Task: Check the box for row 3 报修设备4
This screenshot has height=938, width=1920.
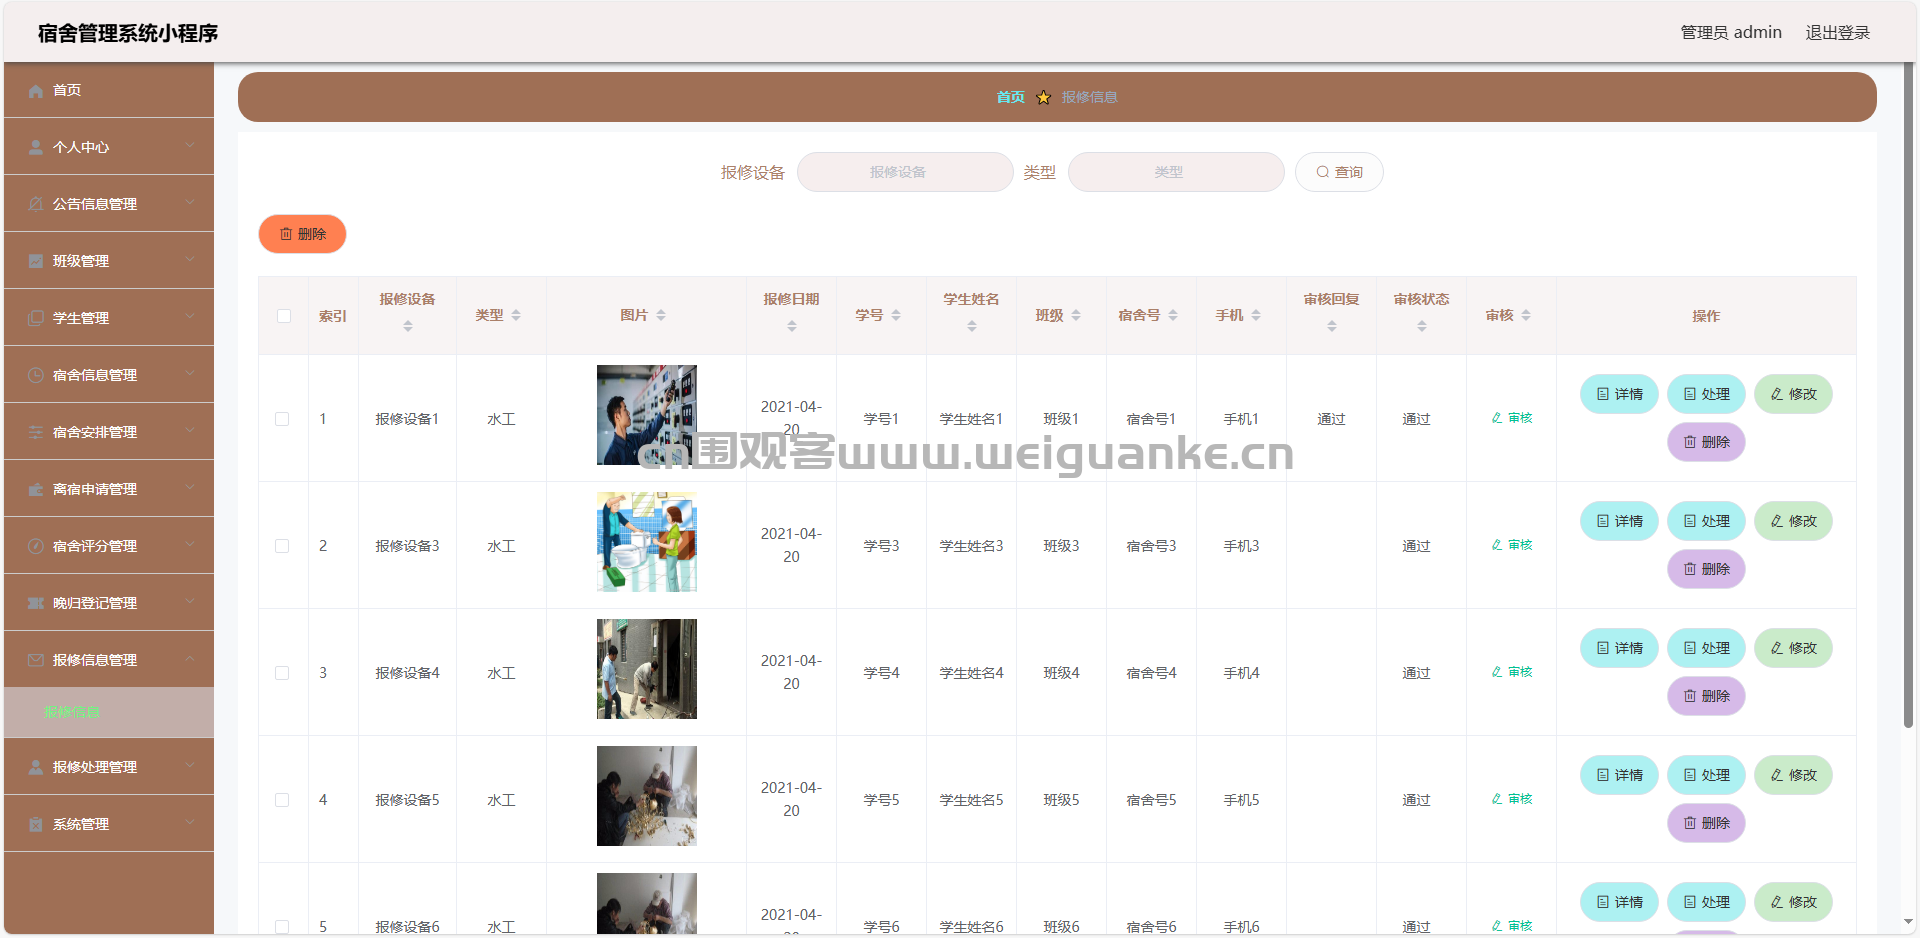Action: pyautogui.click(x=282, y=674)
